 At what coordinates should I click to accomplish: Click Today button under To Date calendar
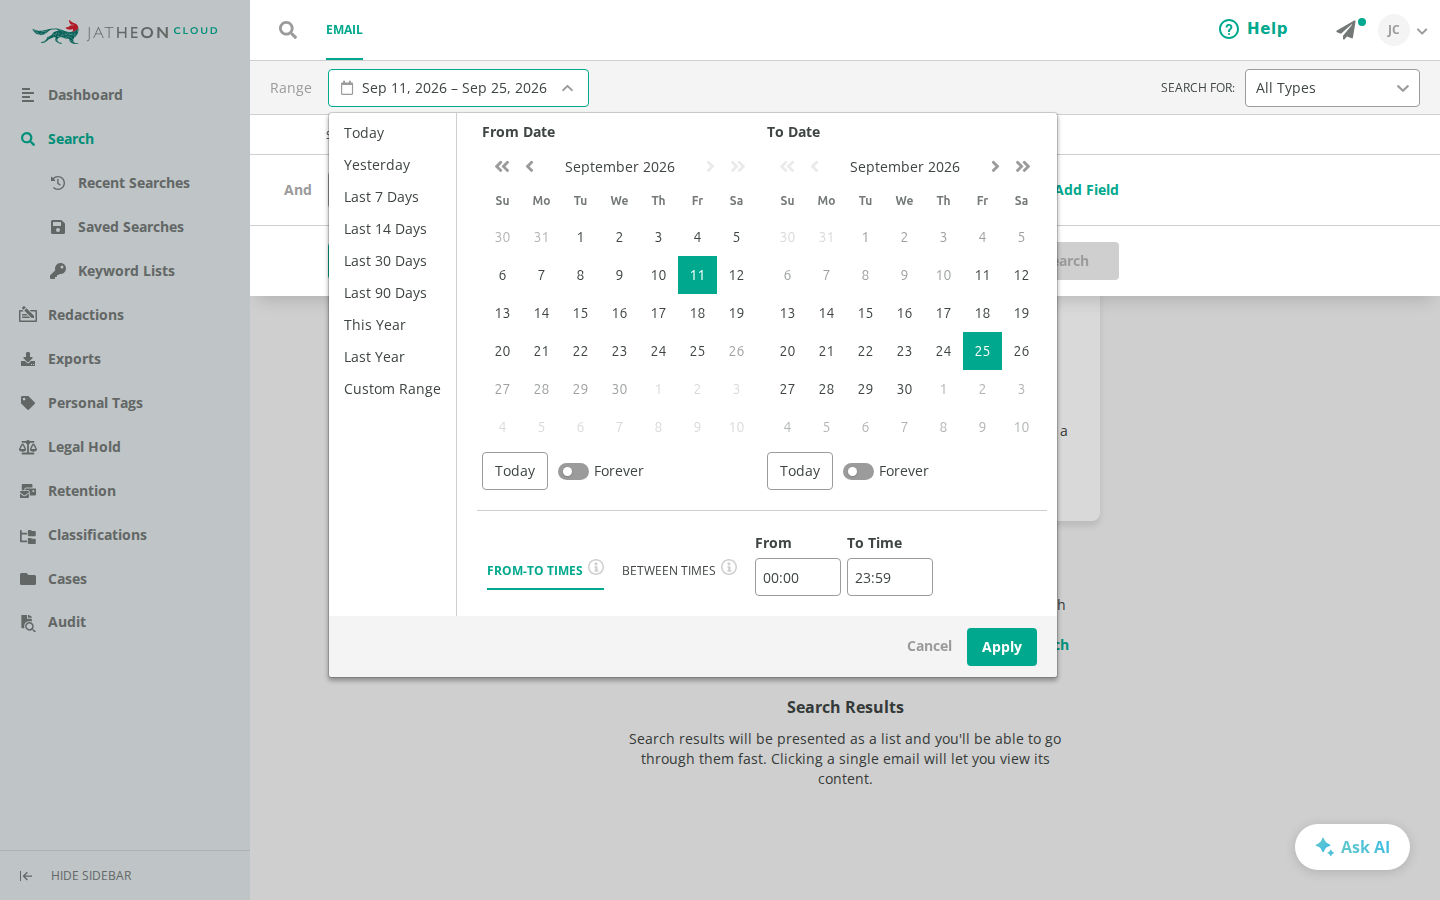click(x=800, y=471)
